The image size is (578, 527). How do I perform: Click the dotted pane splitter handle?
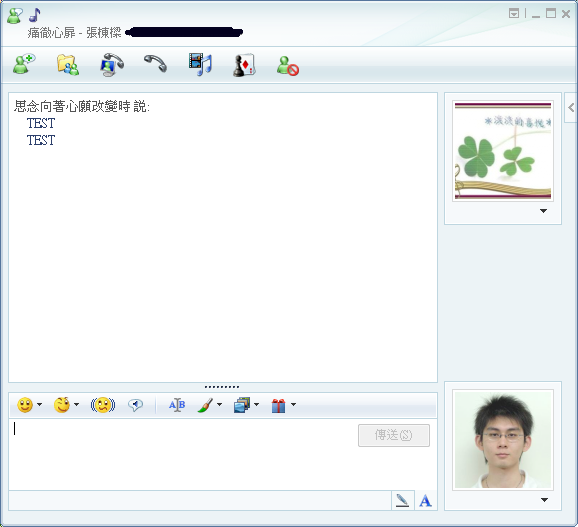[222, 387]
